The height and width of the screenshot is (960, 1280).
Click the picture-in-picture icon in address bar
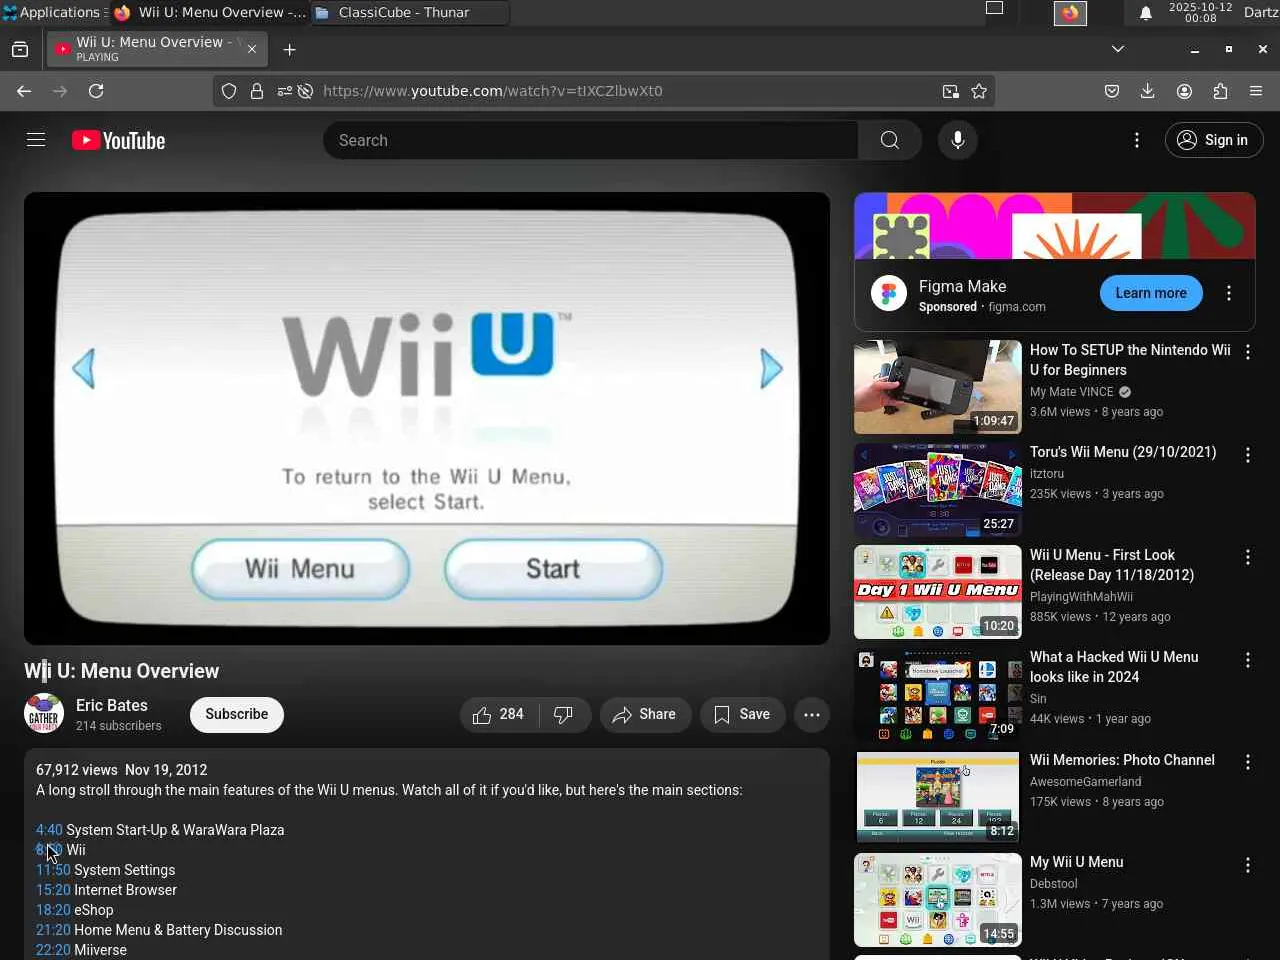point(950,91)
